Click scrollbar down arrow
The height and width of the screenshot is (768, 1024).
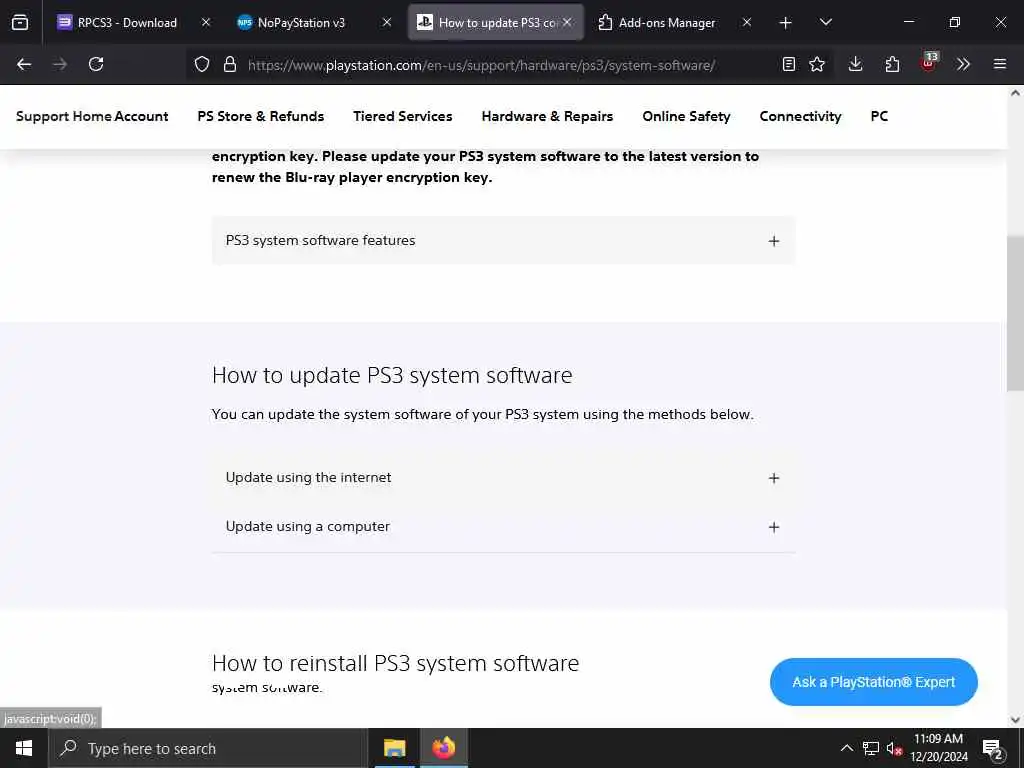click(1016, 720)
